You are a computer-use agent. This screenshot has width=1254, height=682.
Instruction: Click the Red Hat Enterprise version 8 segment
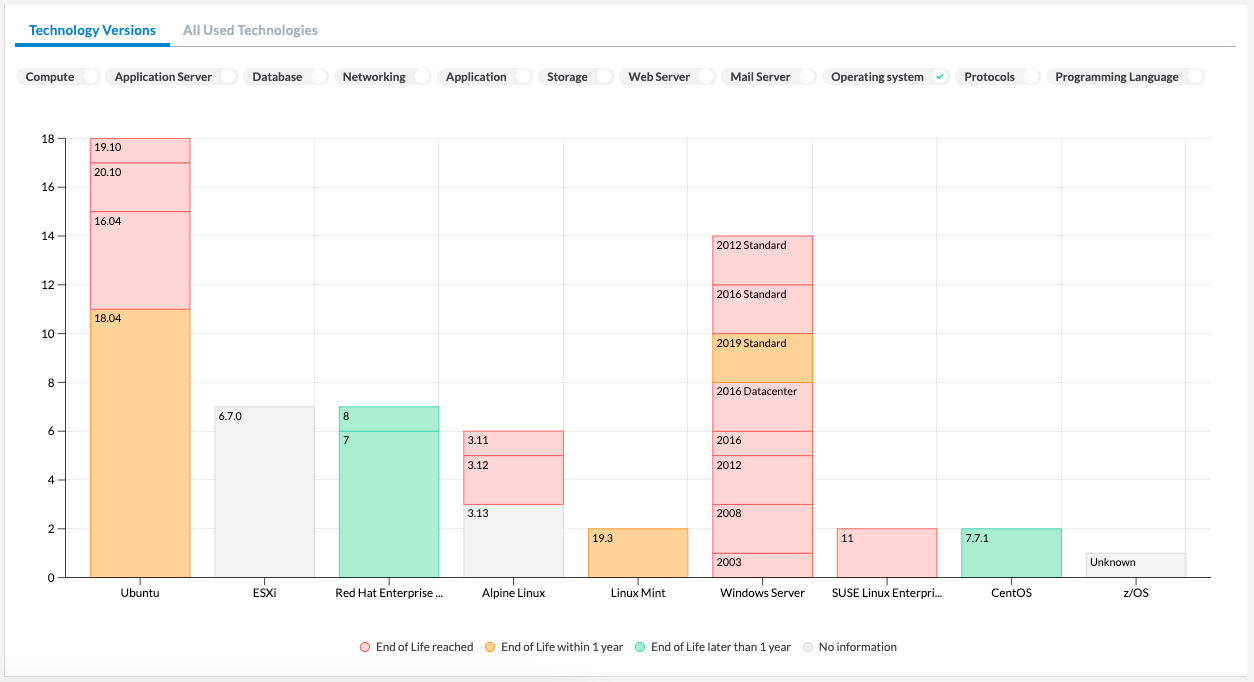389,419
